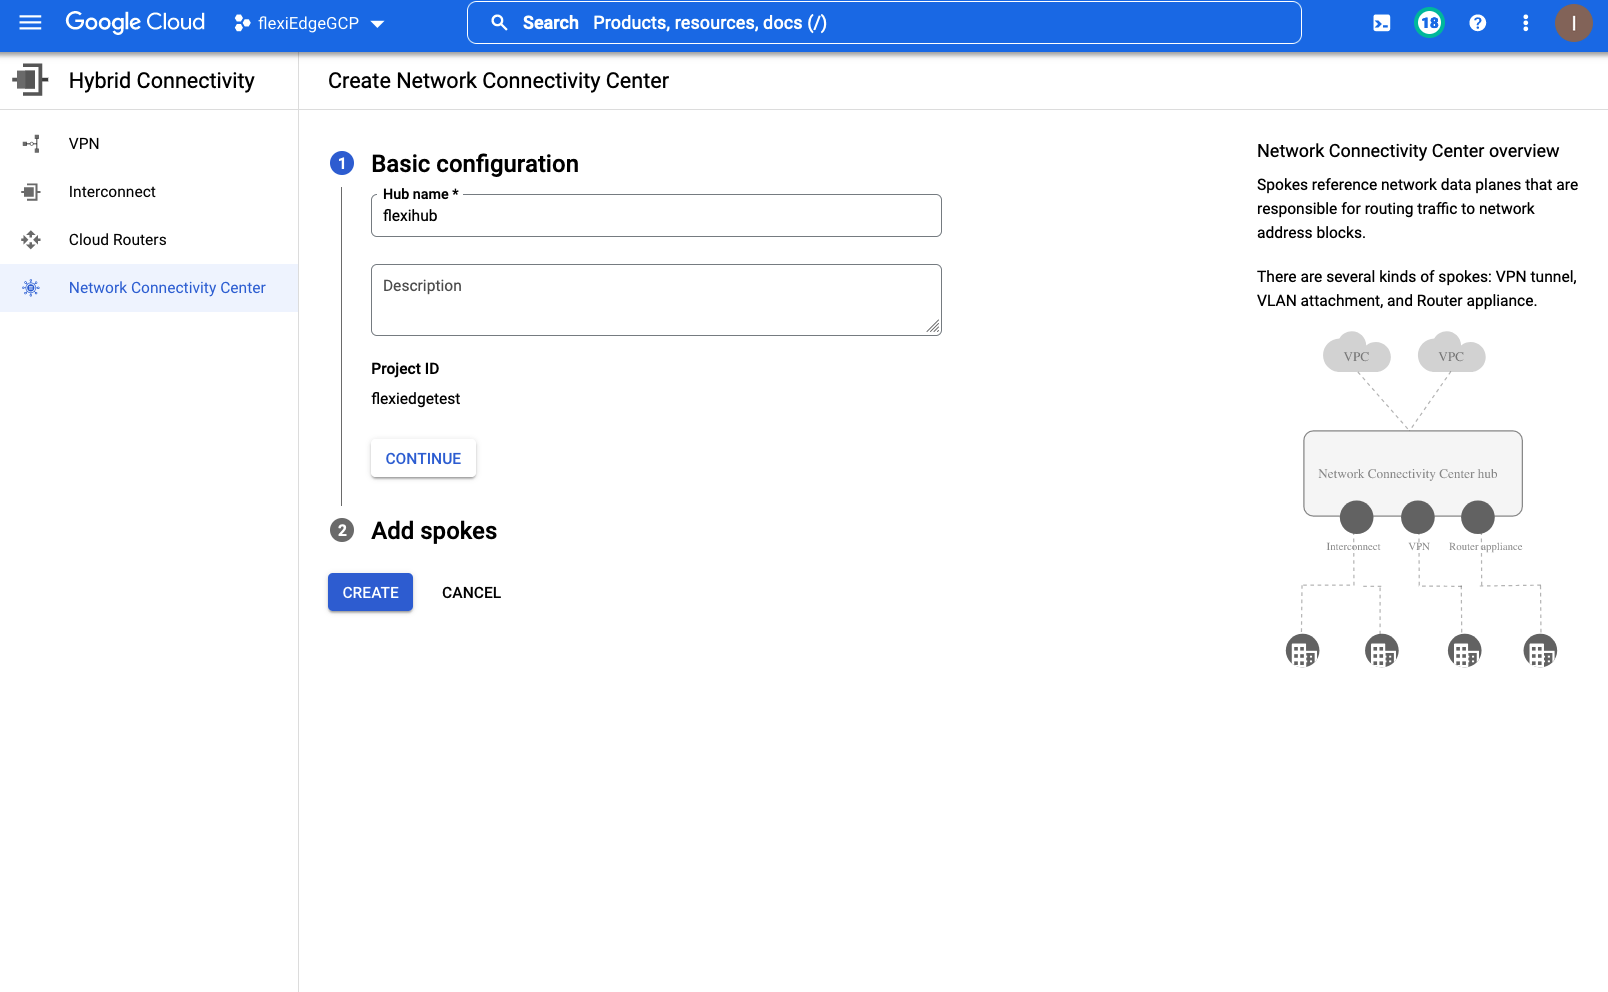Edit the Hub name field with flexihub

[x=656, y=215]
